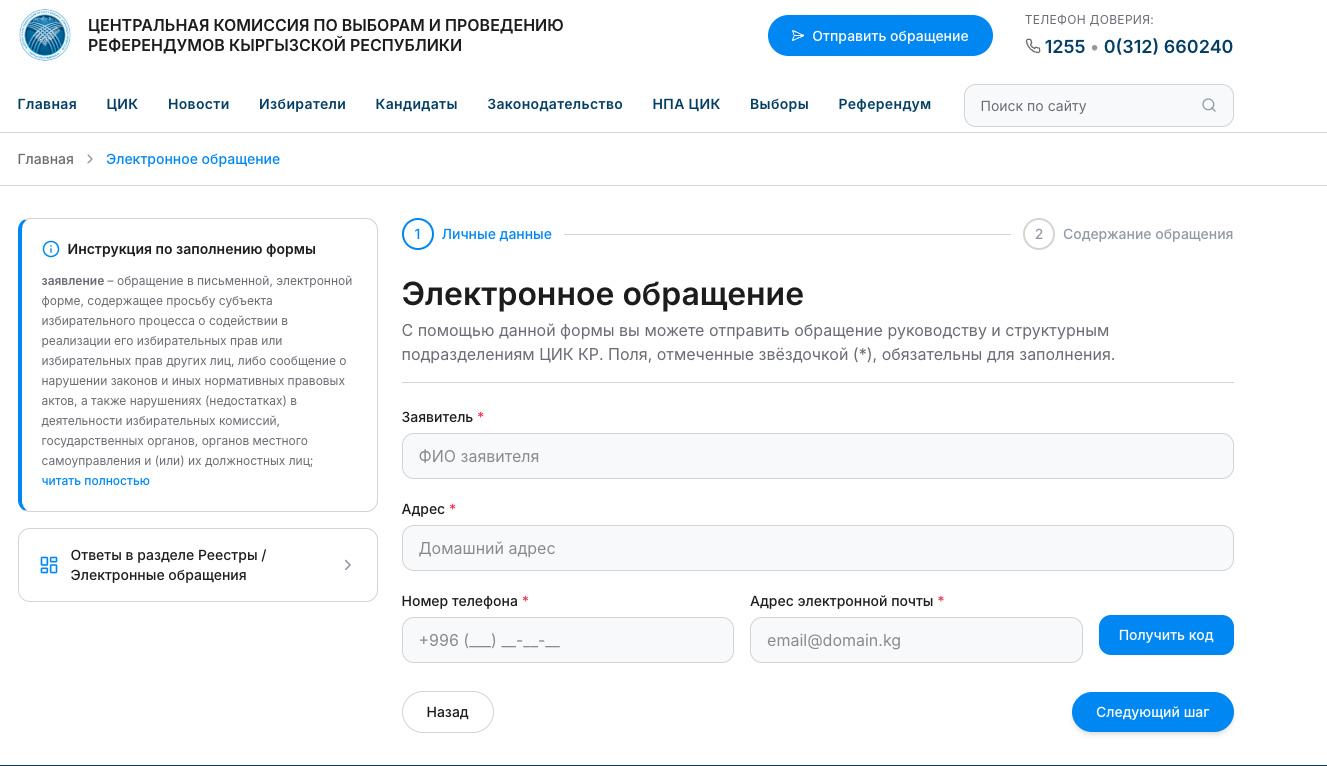
Task: Focus the email@domain.kg field
Action: 916,640
